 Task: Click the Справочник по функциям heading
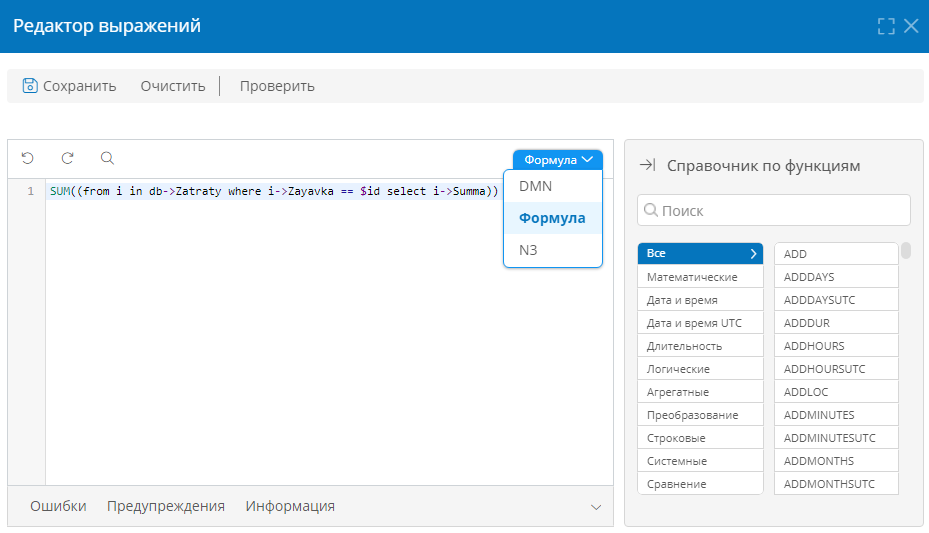coord(763,166)
